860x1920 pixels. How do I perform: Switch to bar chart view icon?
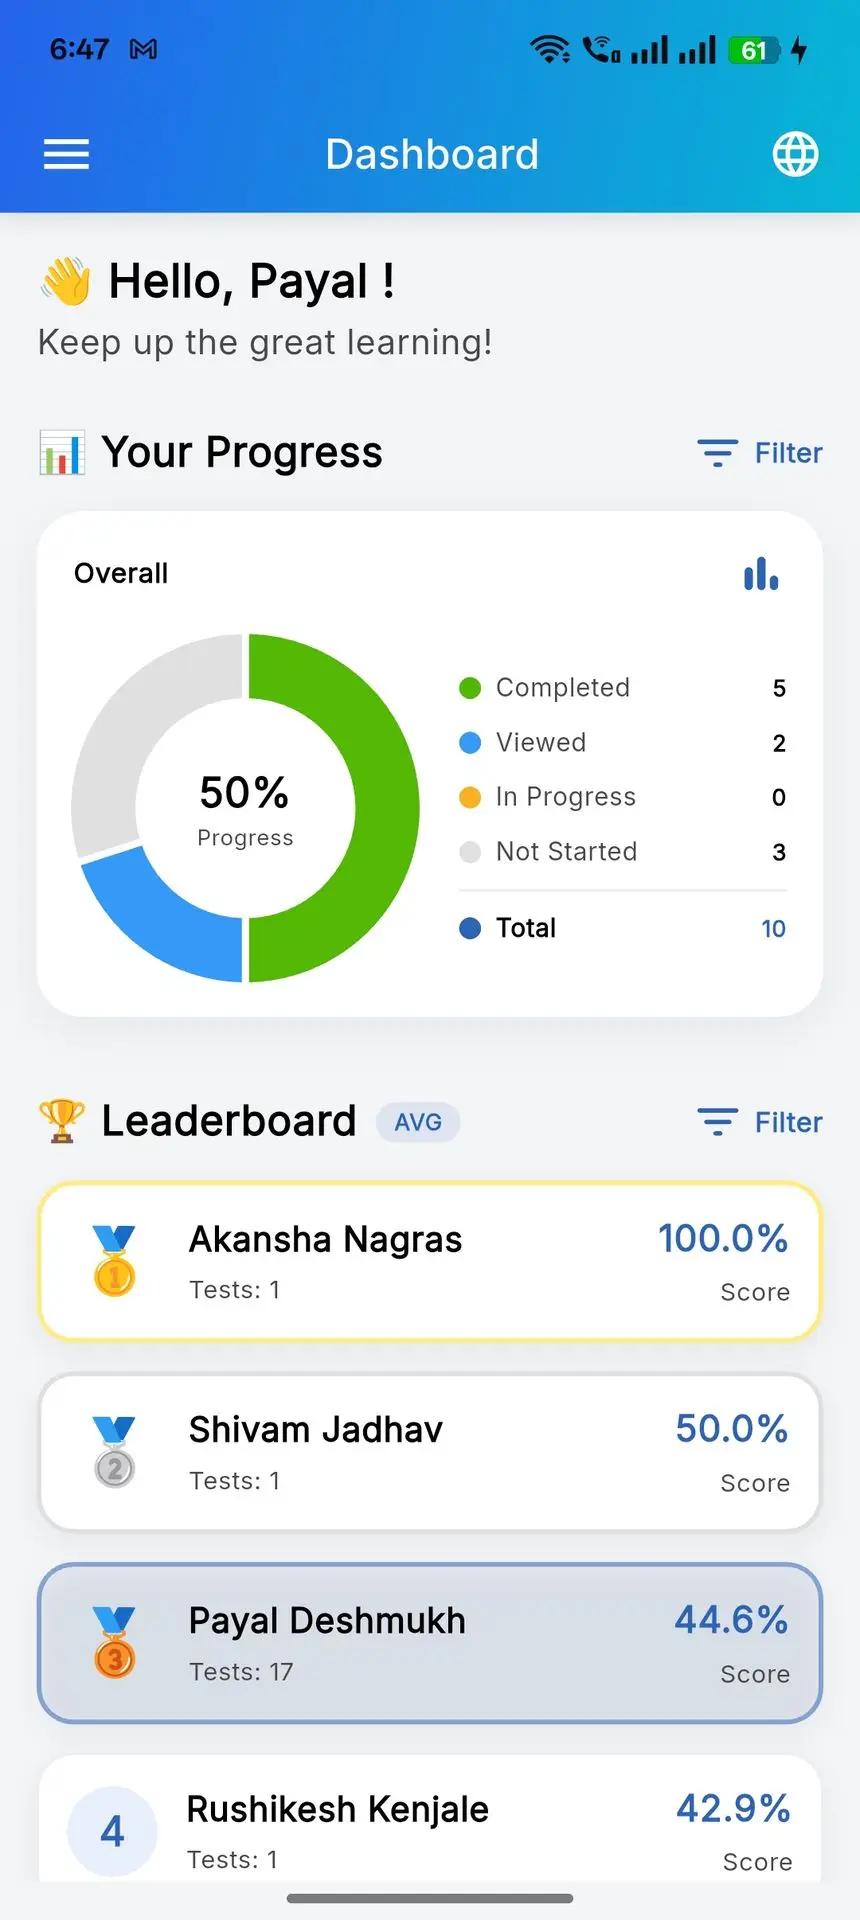point(760,574)
